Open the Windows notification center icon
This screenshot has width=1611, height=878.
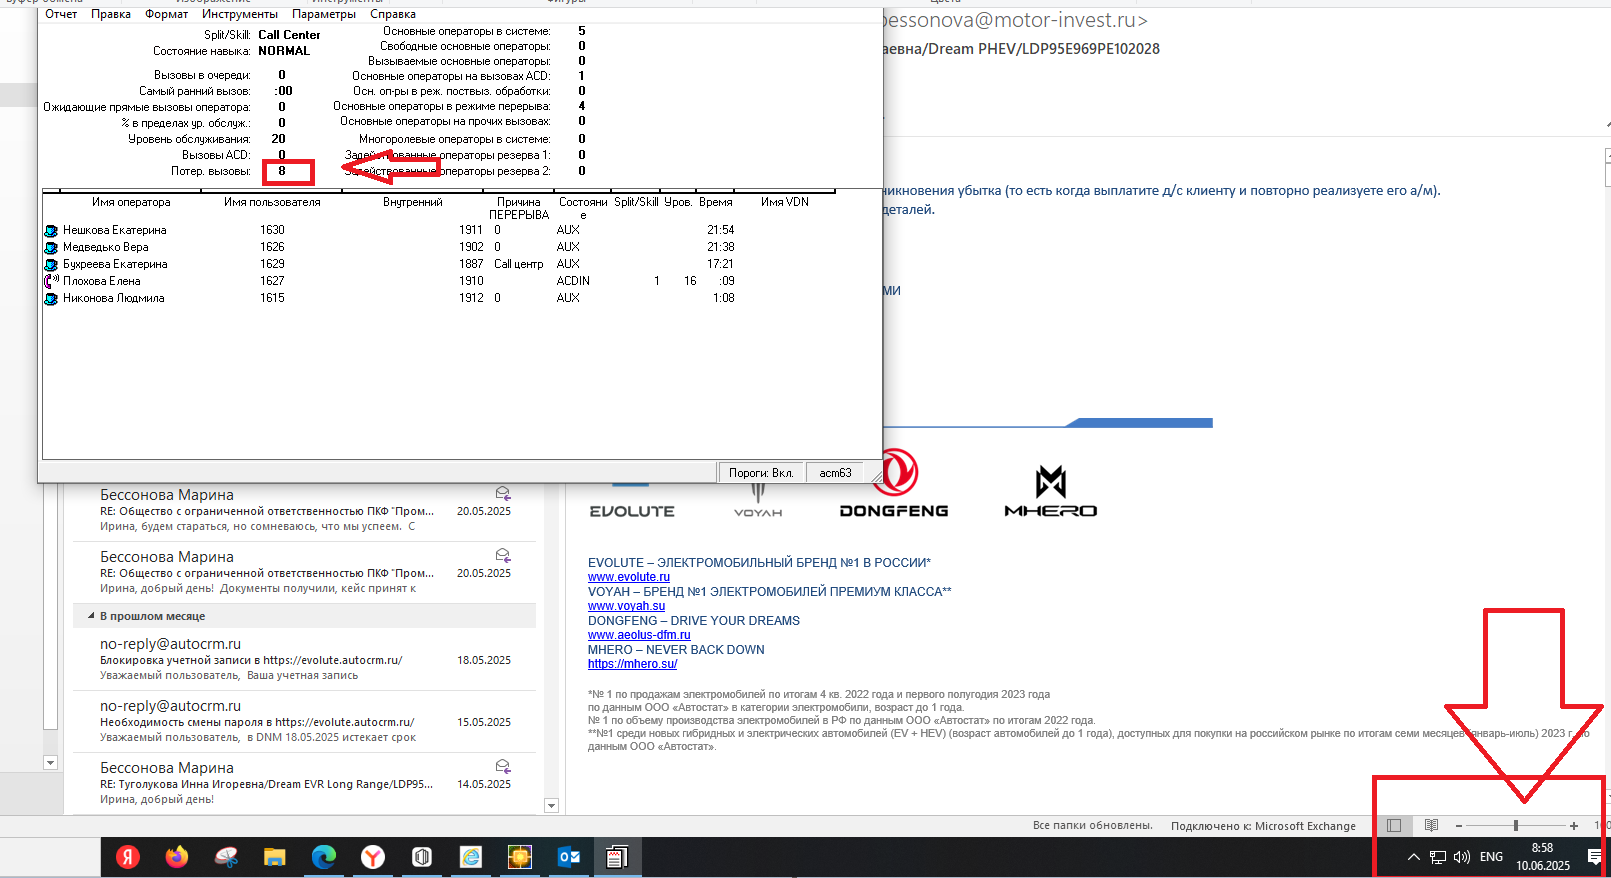pyautogui.click(x=1594, y=857)
